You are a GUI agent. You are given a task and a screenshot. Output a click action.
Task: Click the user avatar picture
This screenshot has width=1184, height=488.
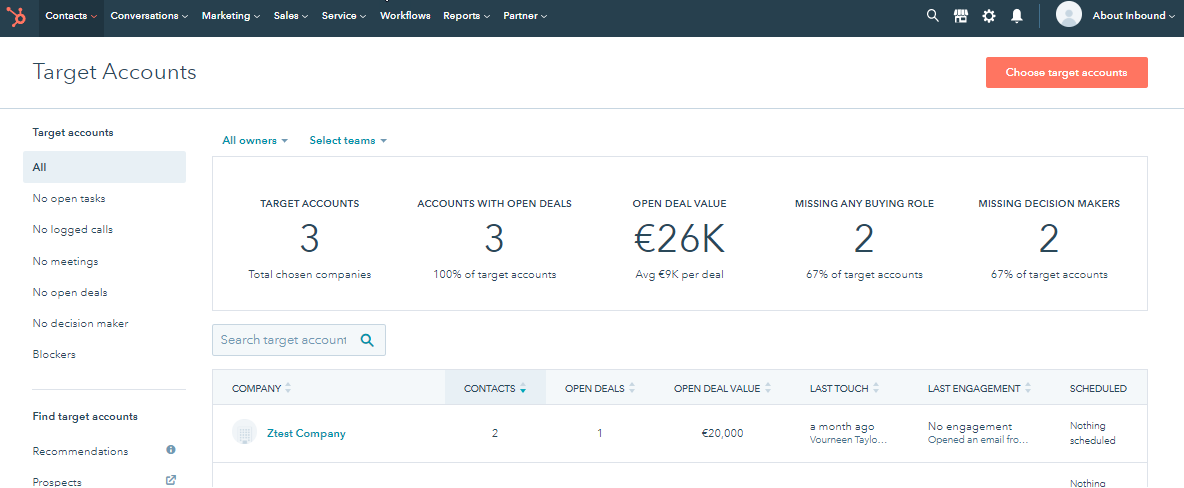(x=1068, y=15)
